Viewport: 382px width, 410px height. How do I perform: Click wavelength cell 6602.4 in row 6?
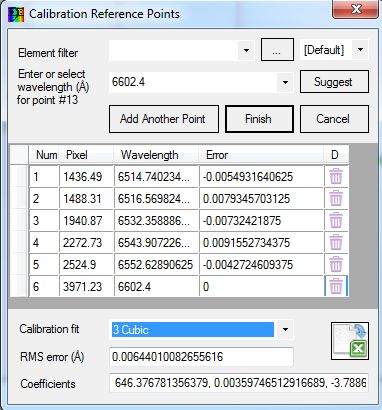click(x=156, y=287)
